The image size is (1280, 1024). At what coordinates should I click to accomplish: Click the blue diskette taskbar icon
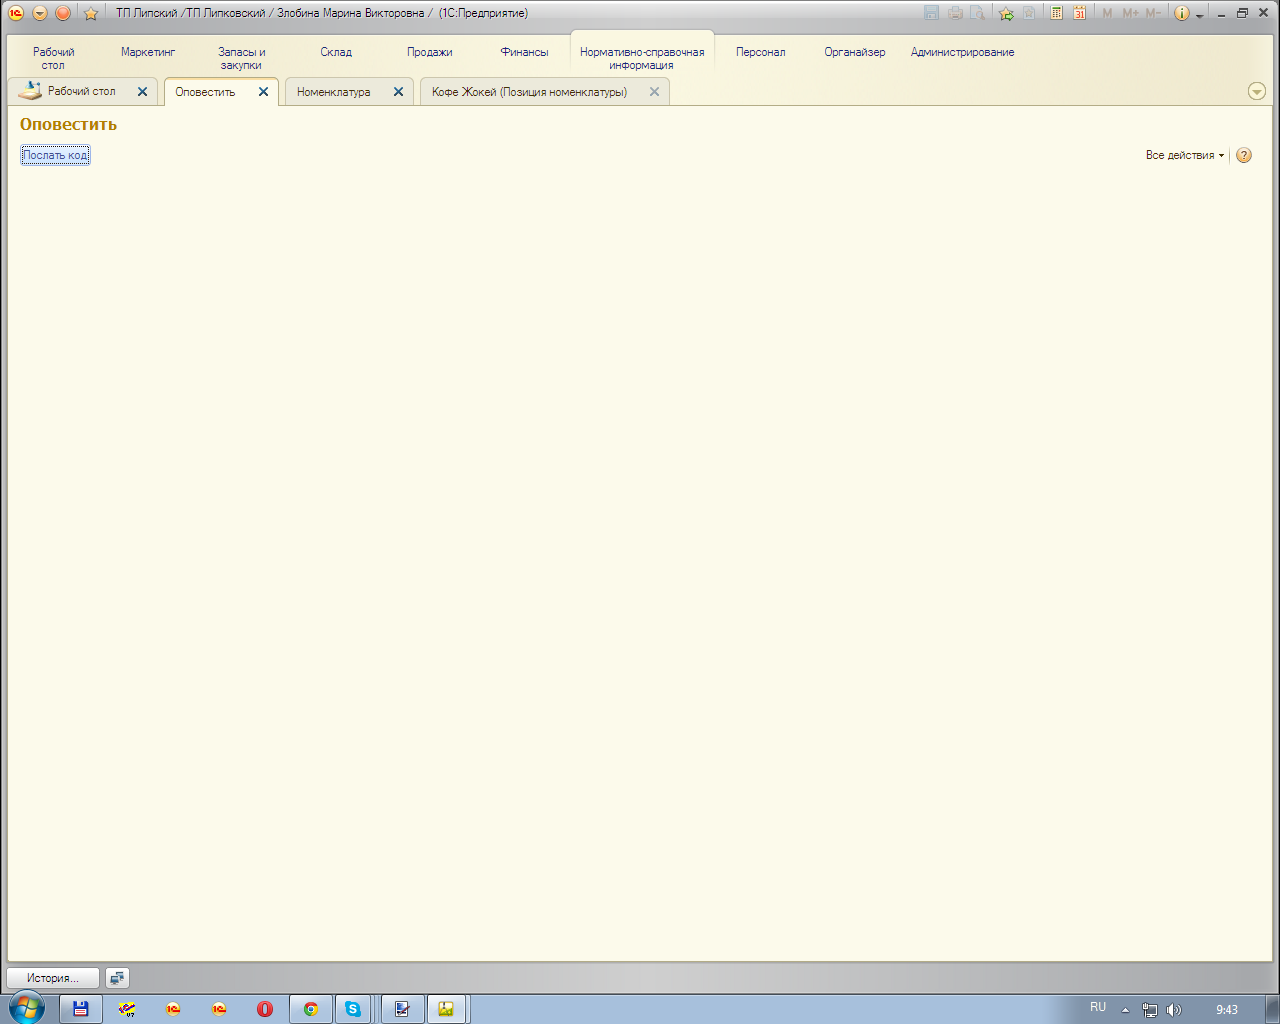tap(81, 1009)
